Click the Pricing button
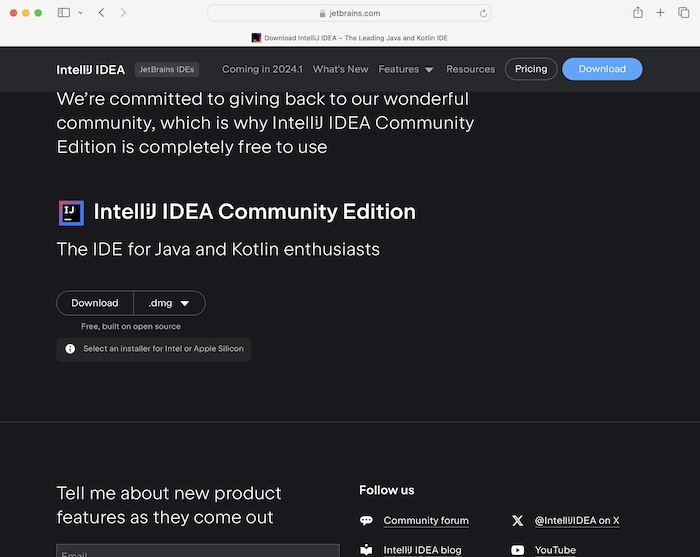 pos(531,69)
